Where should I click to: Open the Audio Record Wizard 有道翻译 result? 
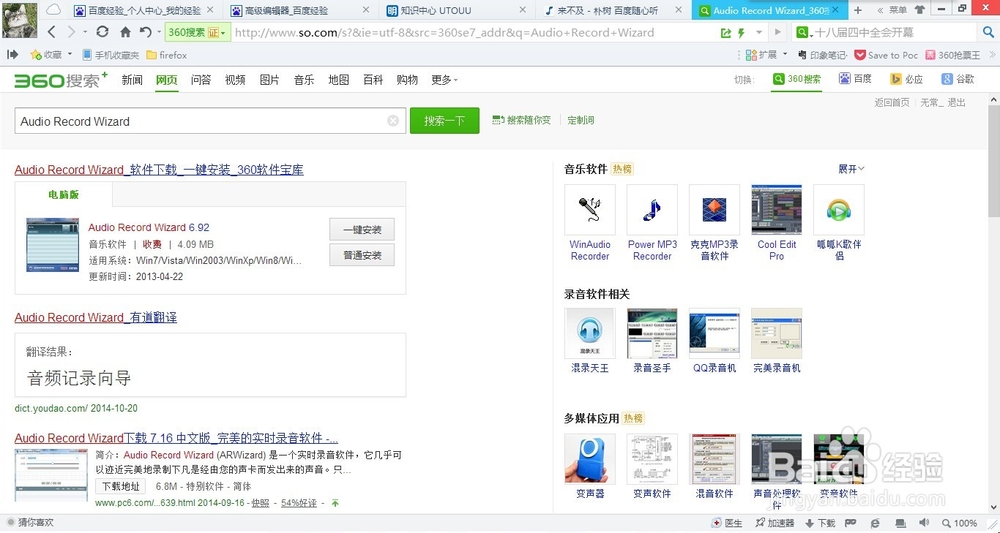pos(96,318)
